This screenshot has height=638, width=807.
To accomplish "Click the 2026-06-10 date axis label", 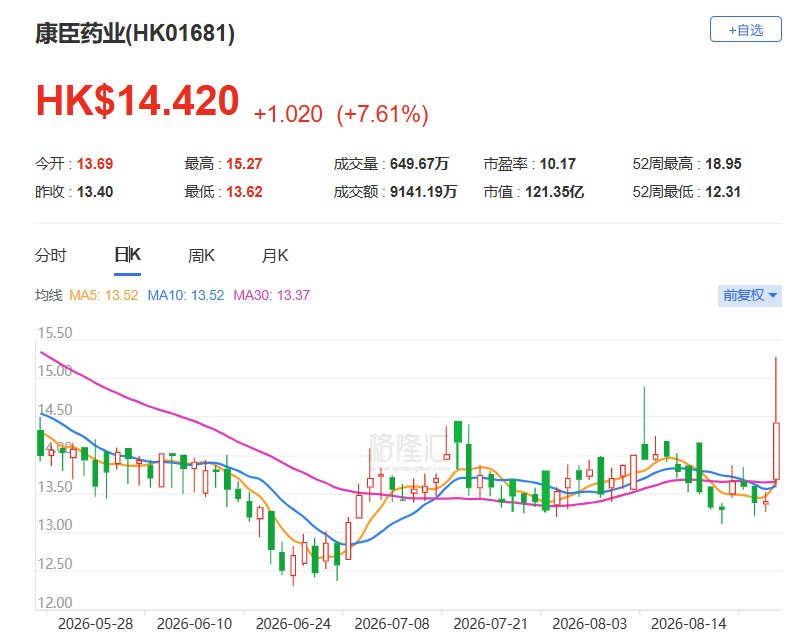I will click(195, 624).
